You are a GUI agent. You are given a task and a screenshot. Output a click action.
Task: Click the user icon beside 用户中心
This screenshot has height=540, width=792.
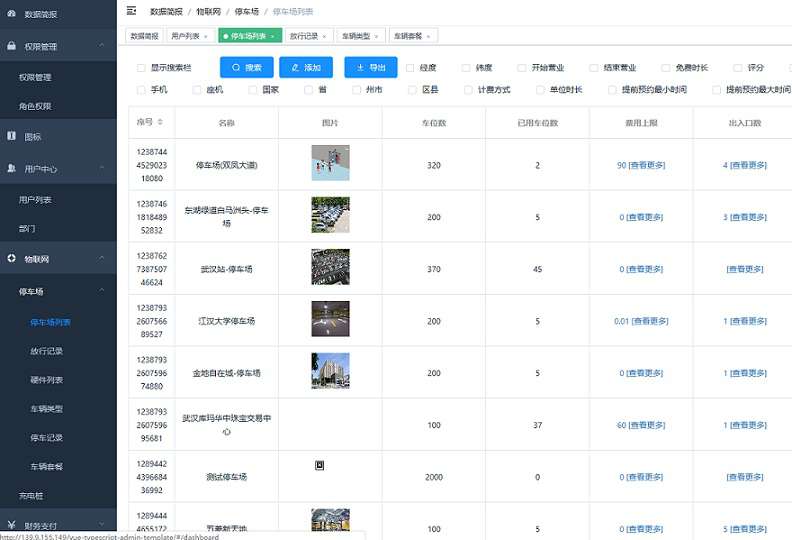[x=11, y=169]
